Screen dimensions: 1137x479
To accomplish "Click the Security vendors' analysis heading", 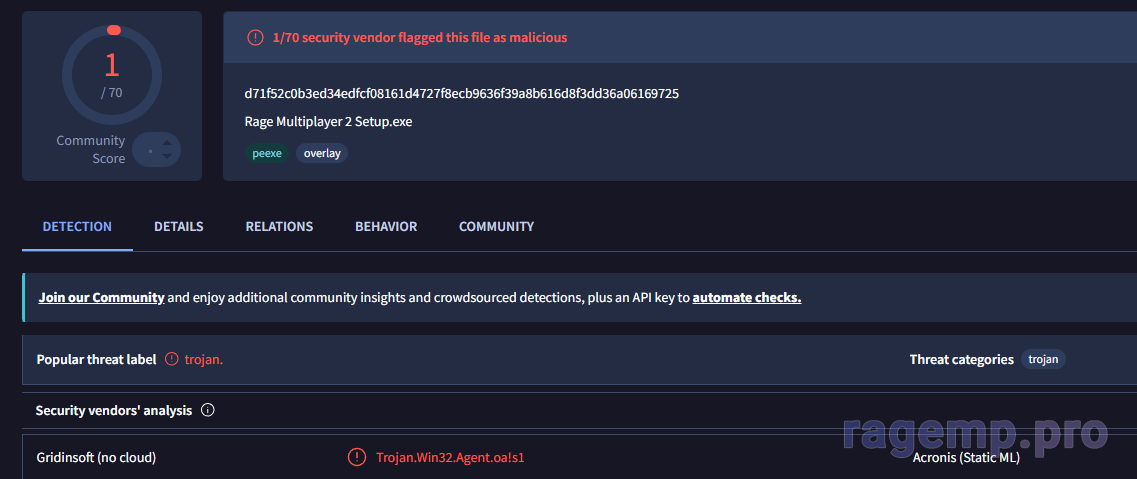I will (x=114, y=410).
